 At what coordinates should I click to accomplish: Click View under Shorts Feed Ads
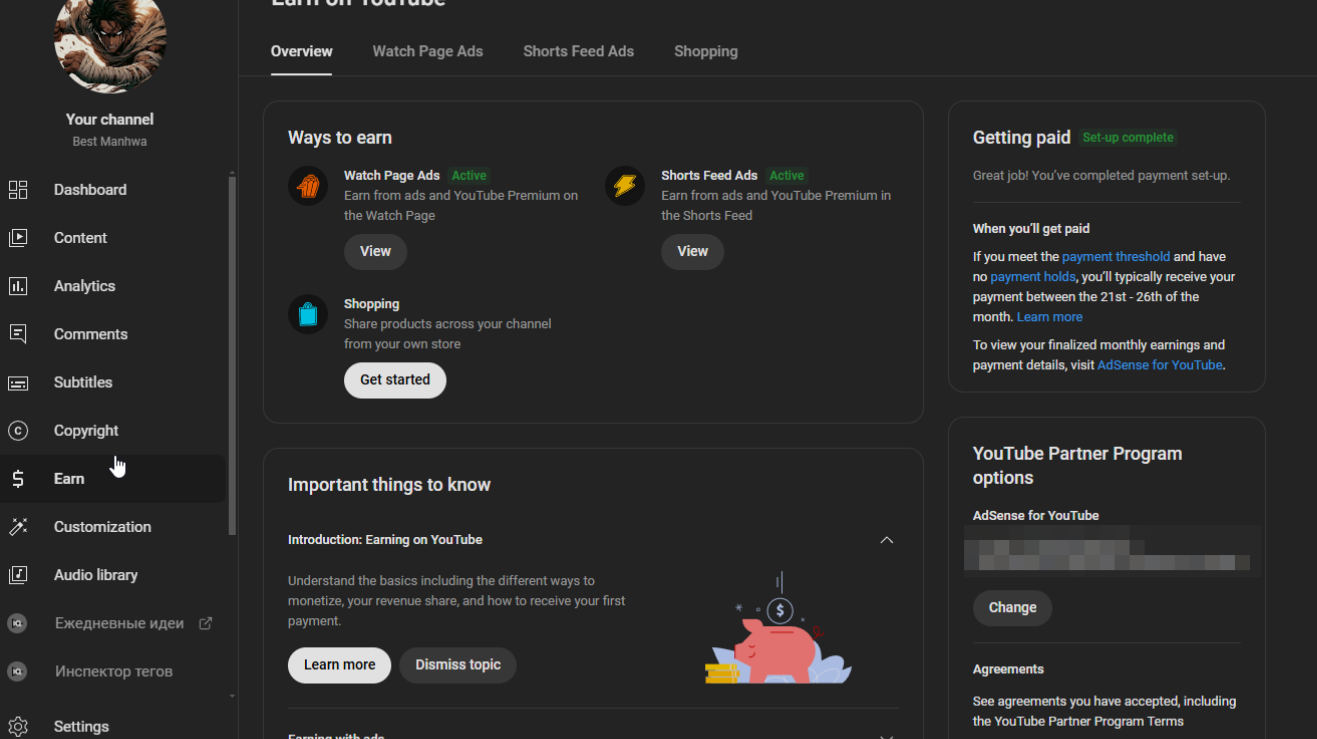click(692, 252)
